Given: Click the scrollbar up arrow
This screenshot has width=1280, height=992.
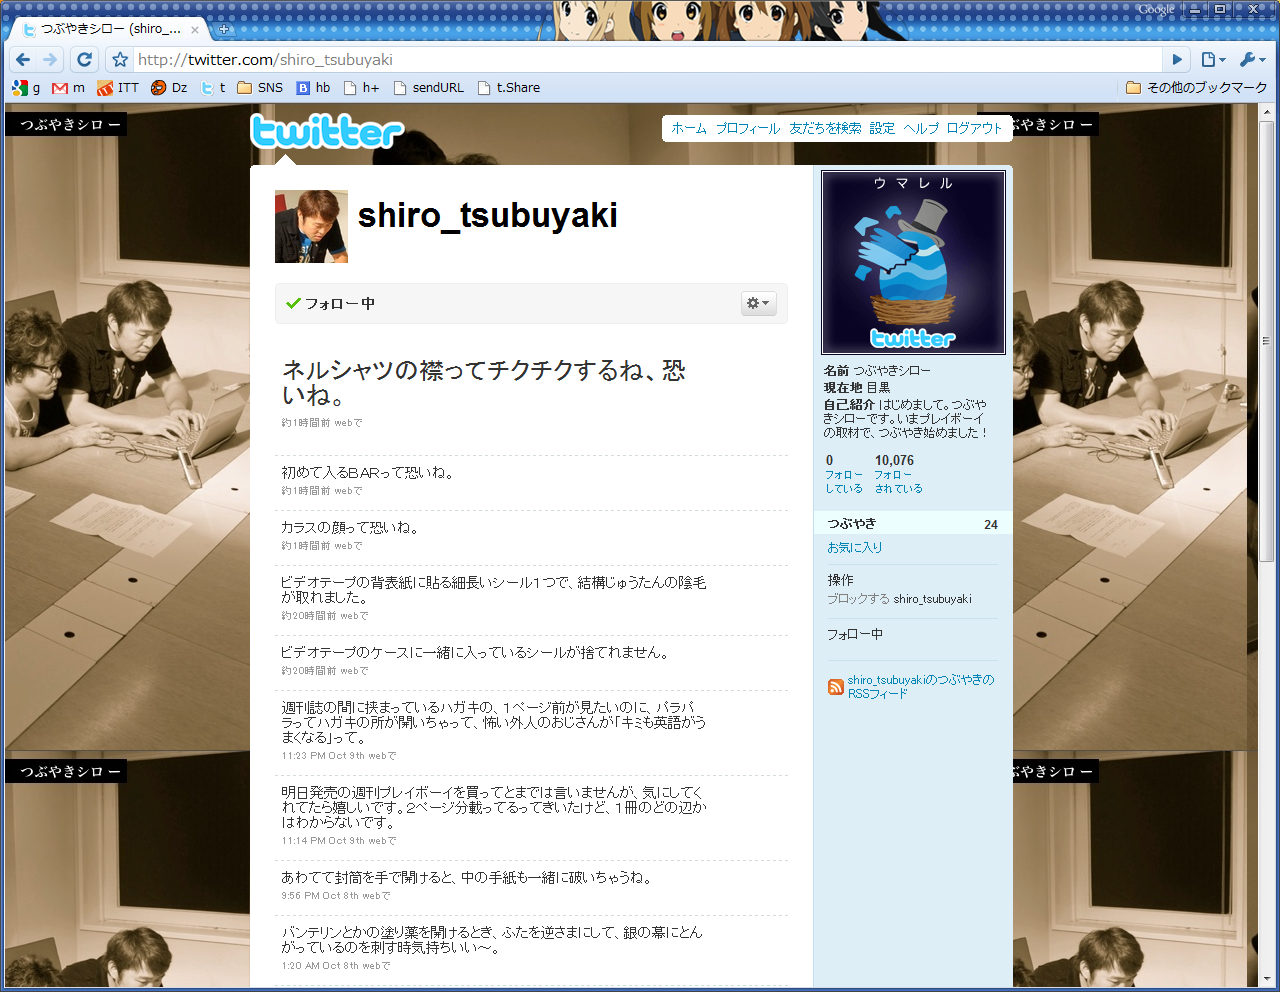Looking at the screenshot, I should coord(1267,111).
